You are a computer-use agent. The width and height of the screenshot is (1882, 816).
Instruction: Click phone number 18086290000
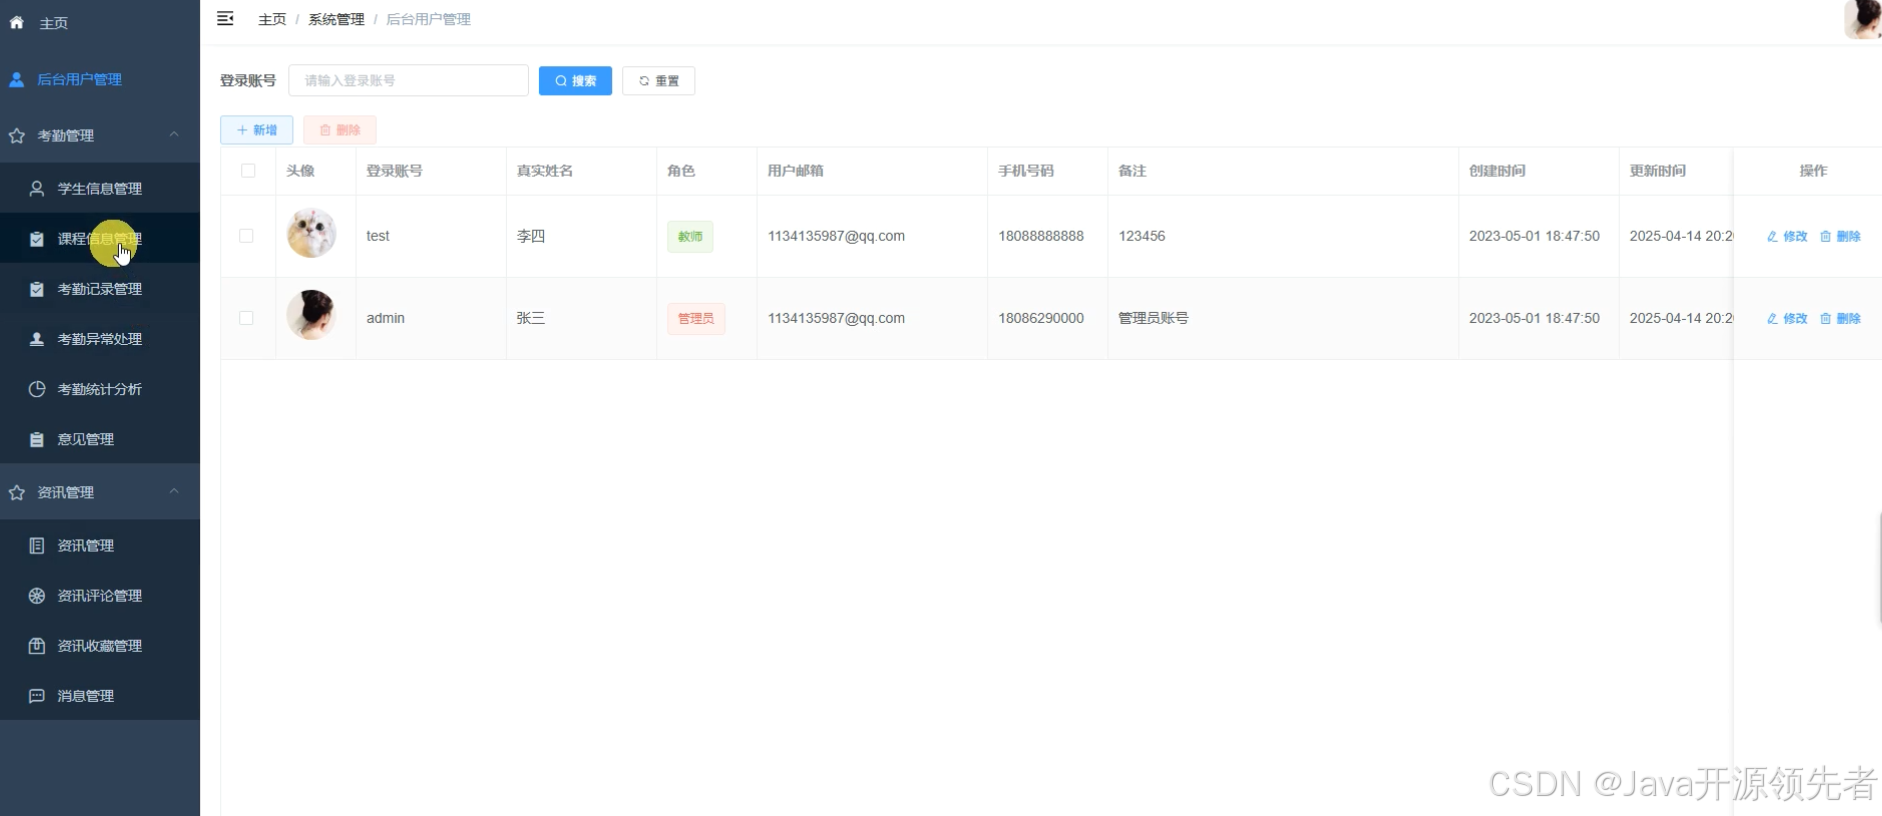tap(1041, 318)
